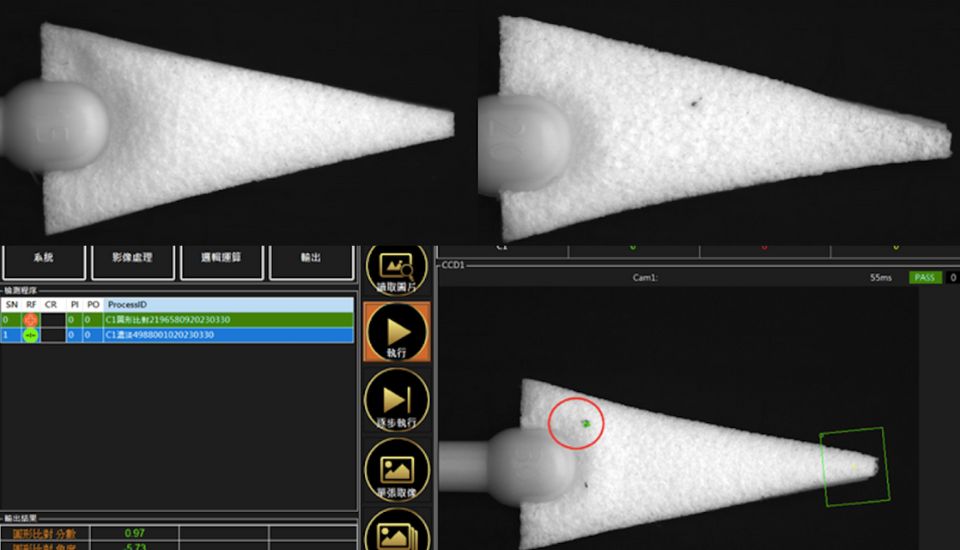Click the green PASS status indicator

(924, 277)
